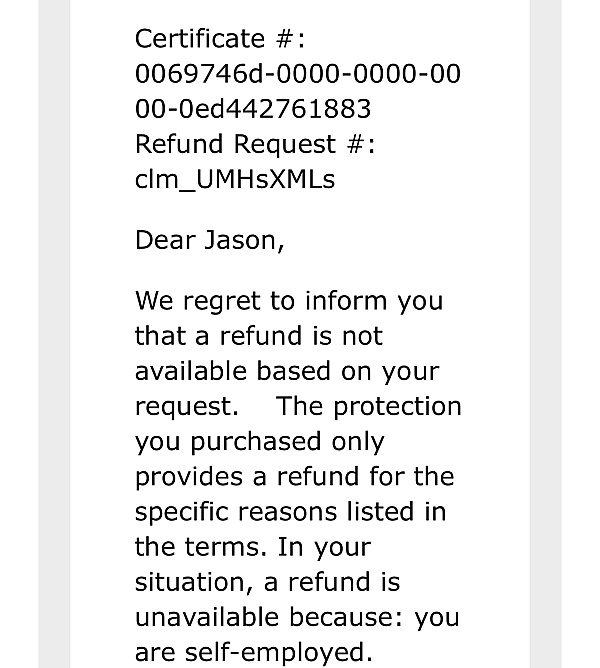Click the "Dear Jason," greeting
The width and height of the screenshot is (600, 668).
(210, 241)
